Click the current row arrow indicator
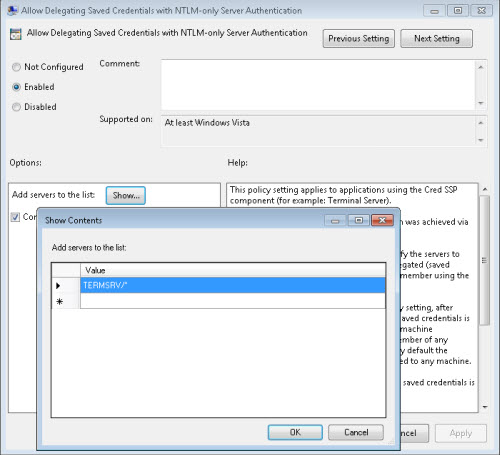The width and height of the screenshot is (500, 455). pos(58,286)
